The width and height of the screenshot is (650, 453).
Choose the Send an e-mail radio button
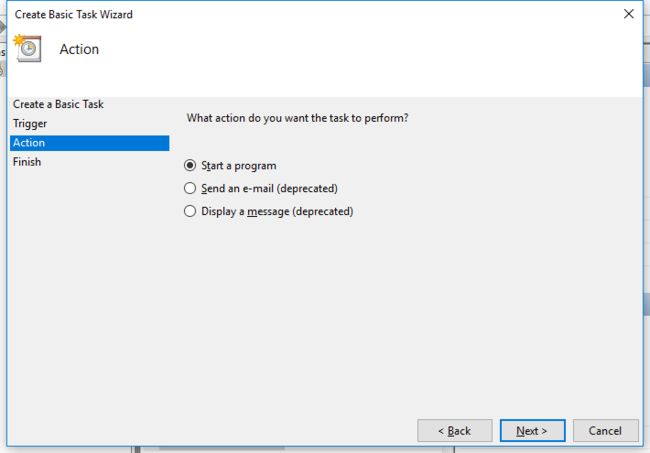click(190, 188)
